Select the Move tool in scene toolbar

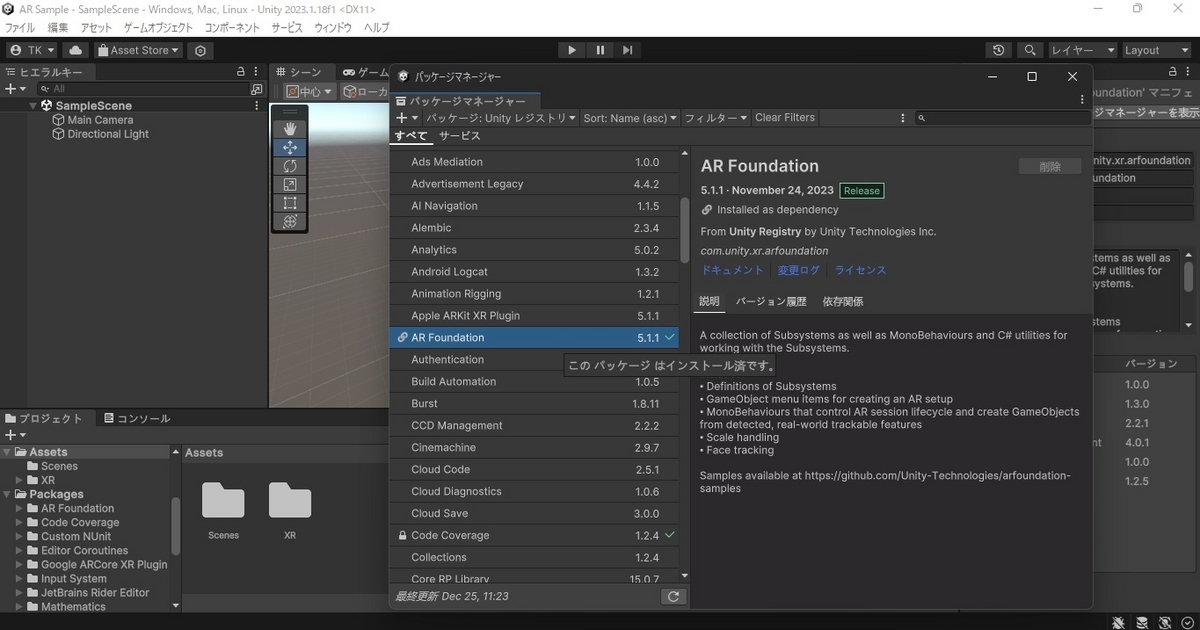290,147
